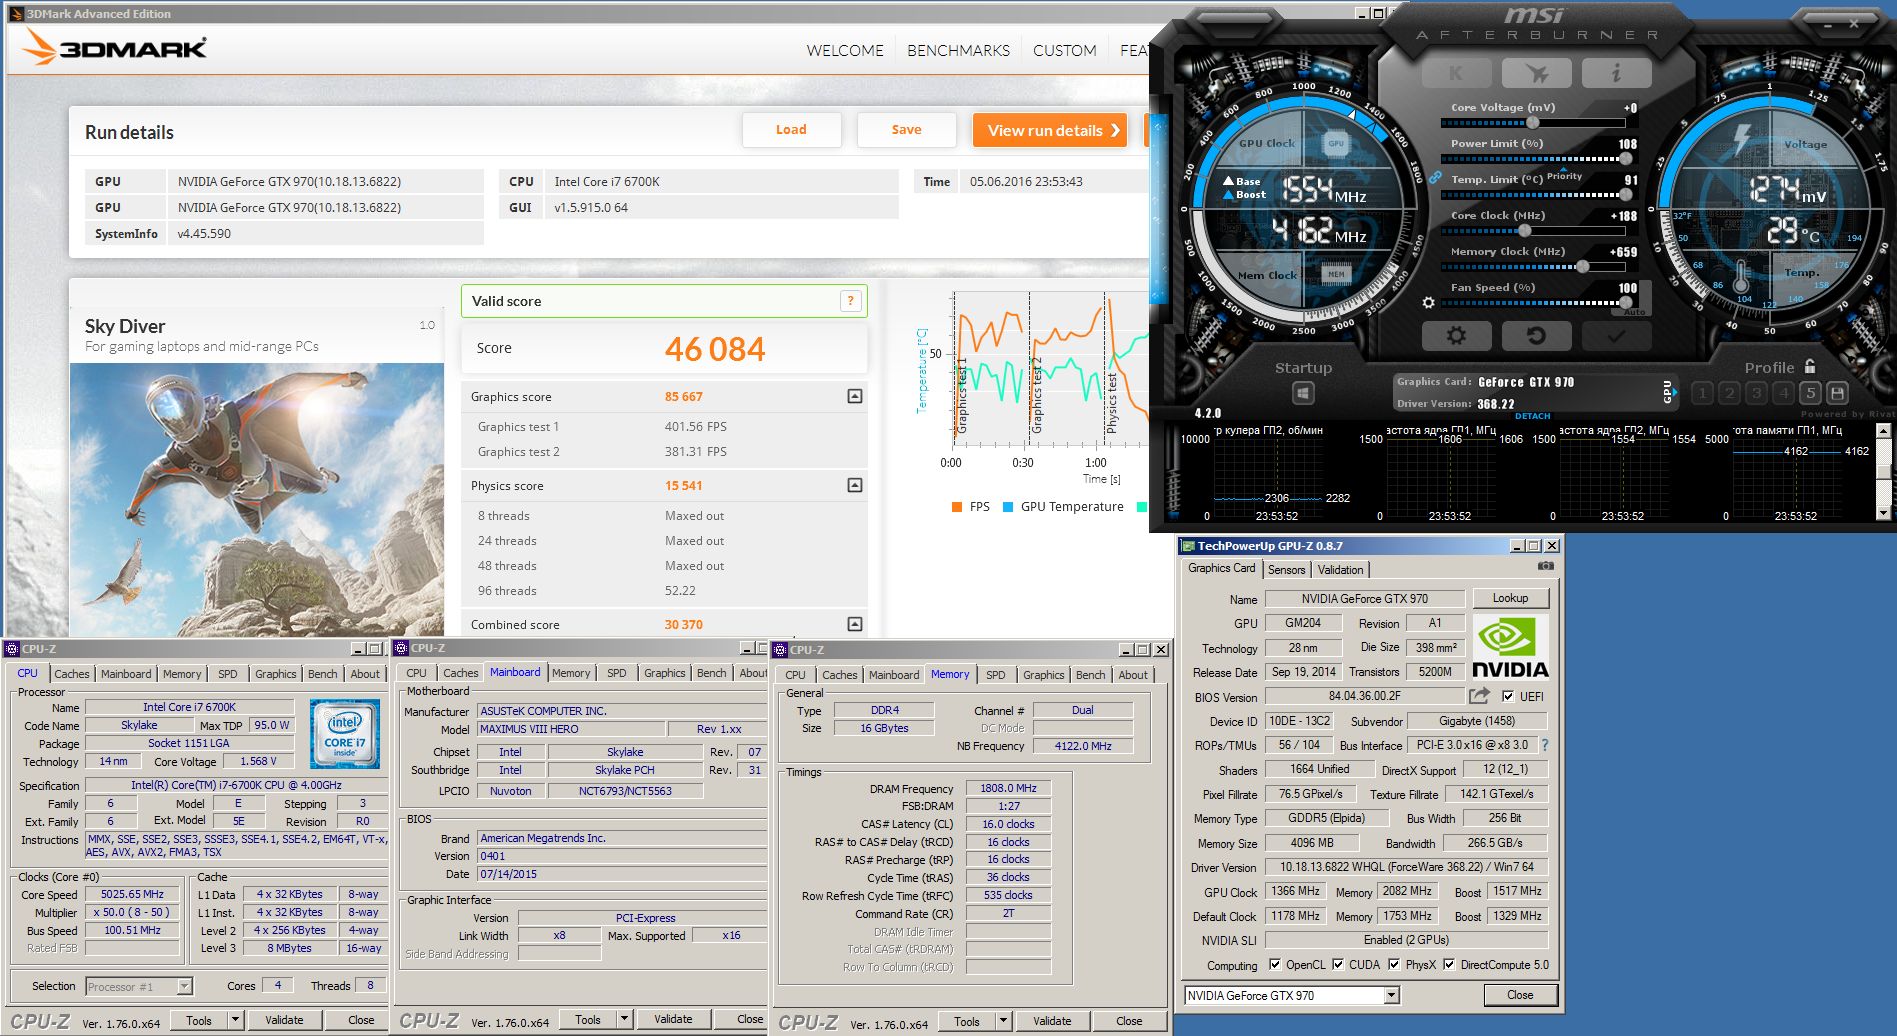Open Bench tab in the Mainboard CPU-Z window
The image size is (1897, 1036).
tap(711, 673)
